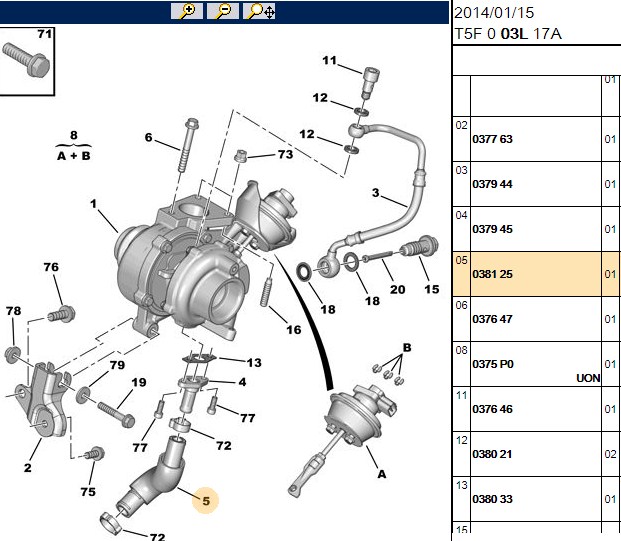Select the magnifier with pan arrows tool
This screenshot has width=621, height=541.
[259, 11]
